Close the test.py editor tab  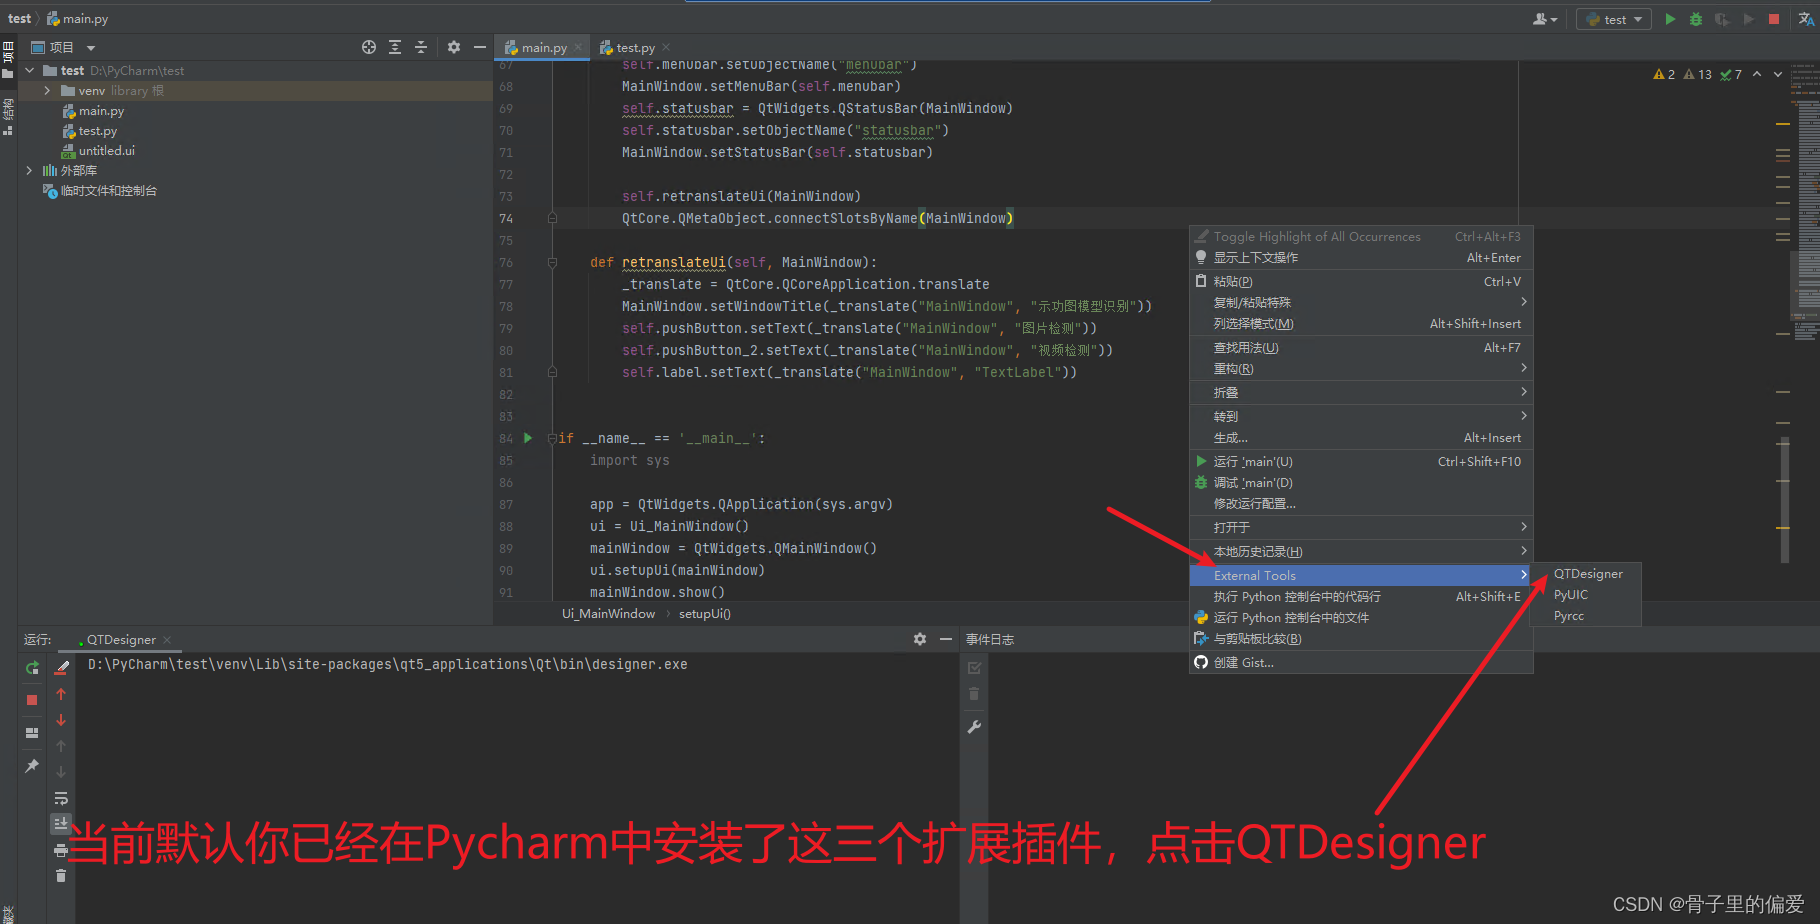(x=666, y=48)
